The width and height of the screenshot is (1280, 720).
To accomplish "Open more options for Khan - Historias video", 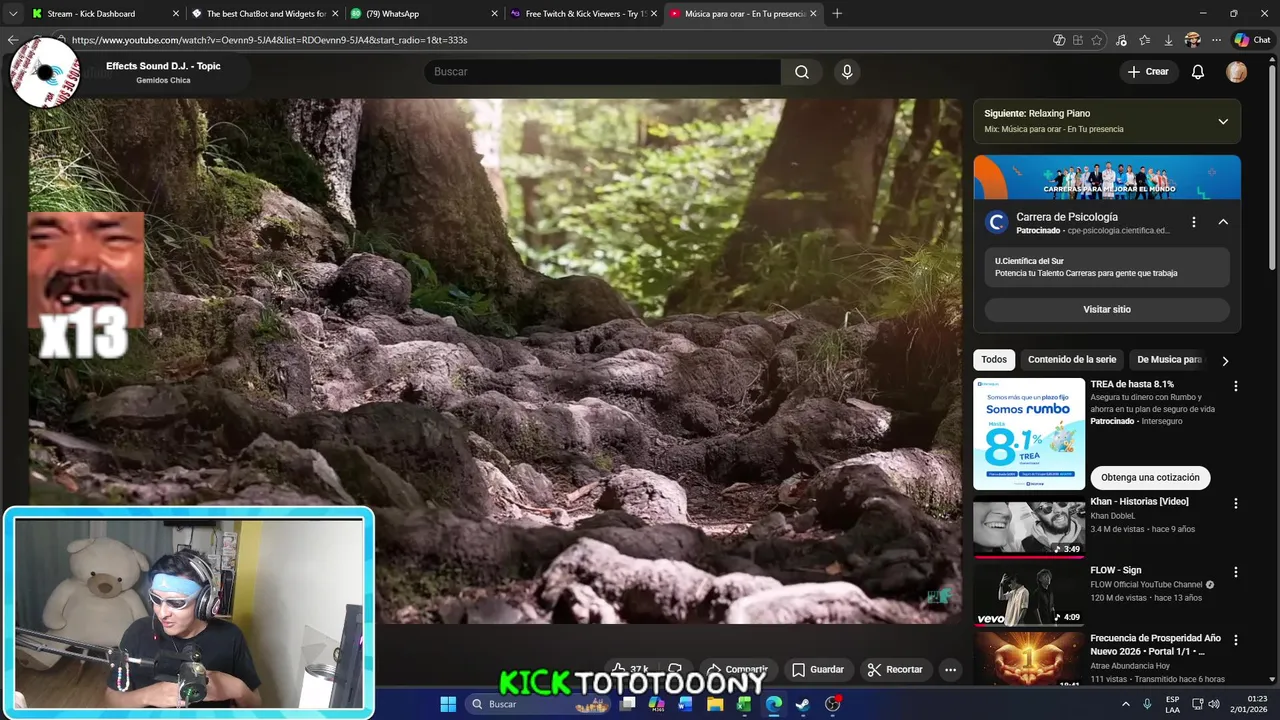I will [x=1235, y=503].
